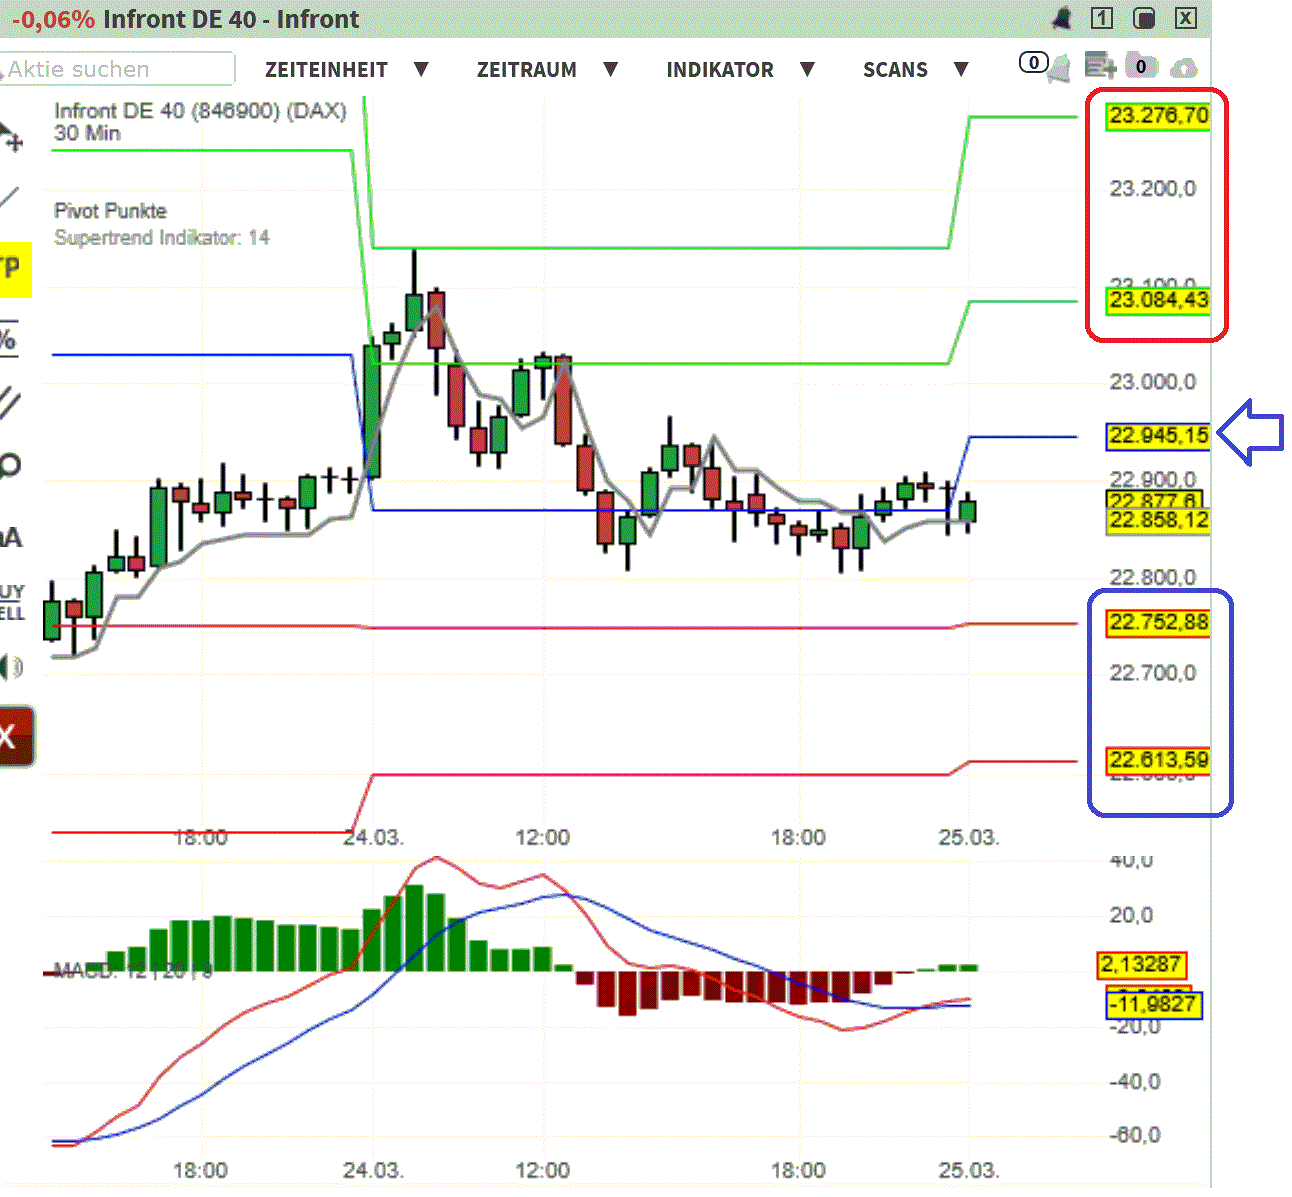Select the "1" window layout in the title bar
The image size is (1292, 1197).
(1102, 18)
